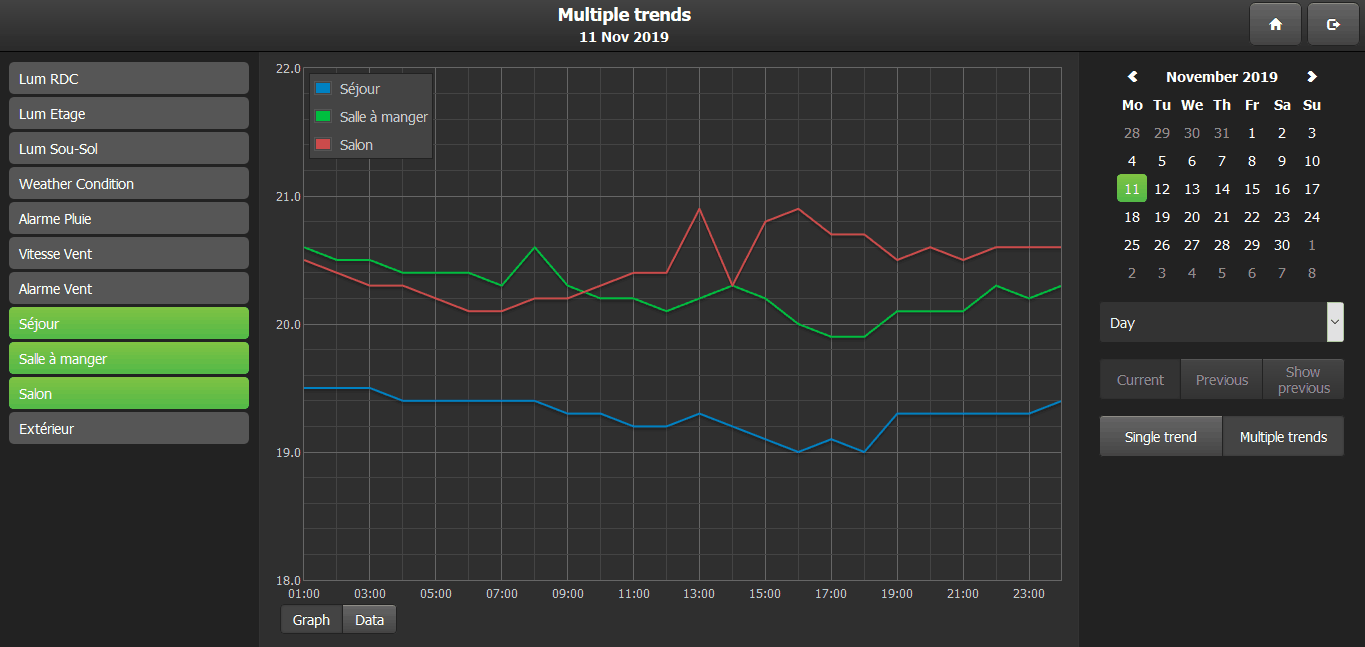The height and width of the screenshot is (647, 1365).
Task: Select November 15 in calendar
Action: (1252, 189)
